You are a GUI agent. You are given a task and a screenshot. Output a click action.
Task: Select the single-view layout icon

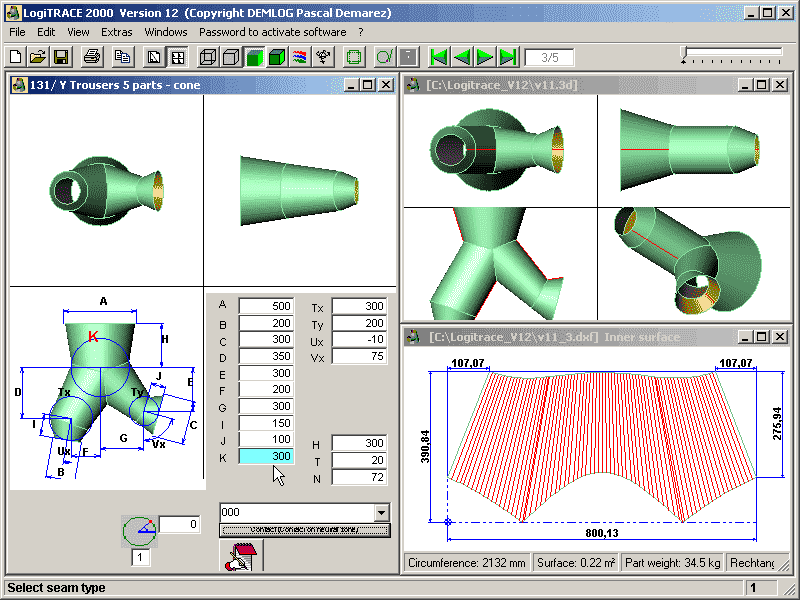154,57
